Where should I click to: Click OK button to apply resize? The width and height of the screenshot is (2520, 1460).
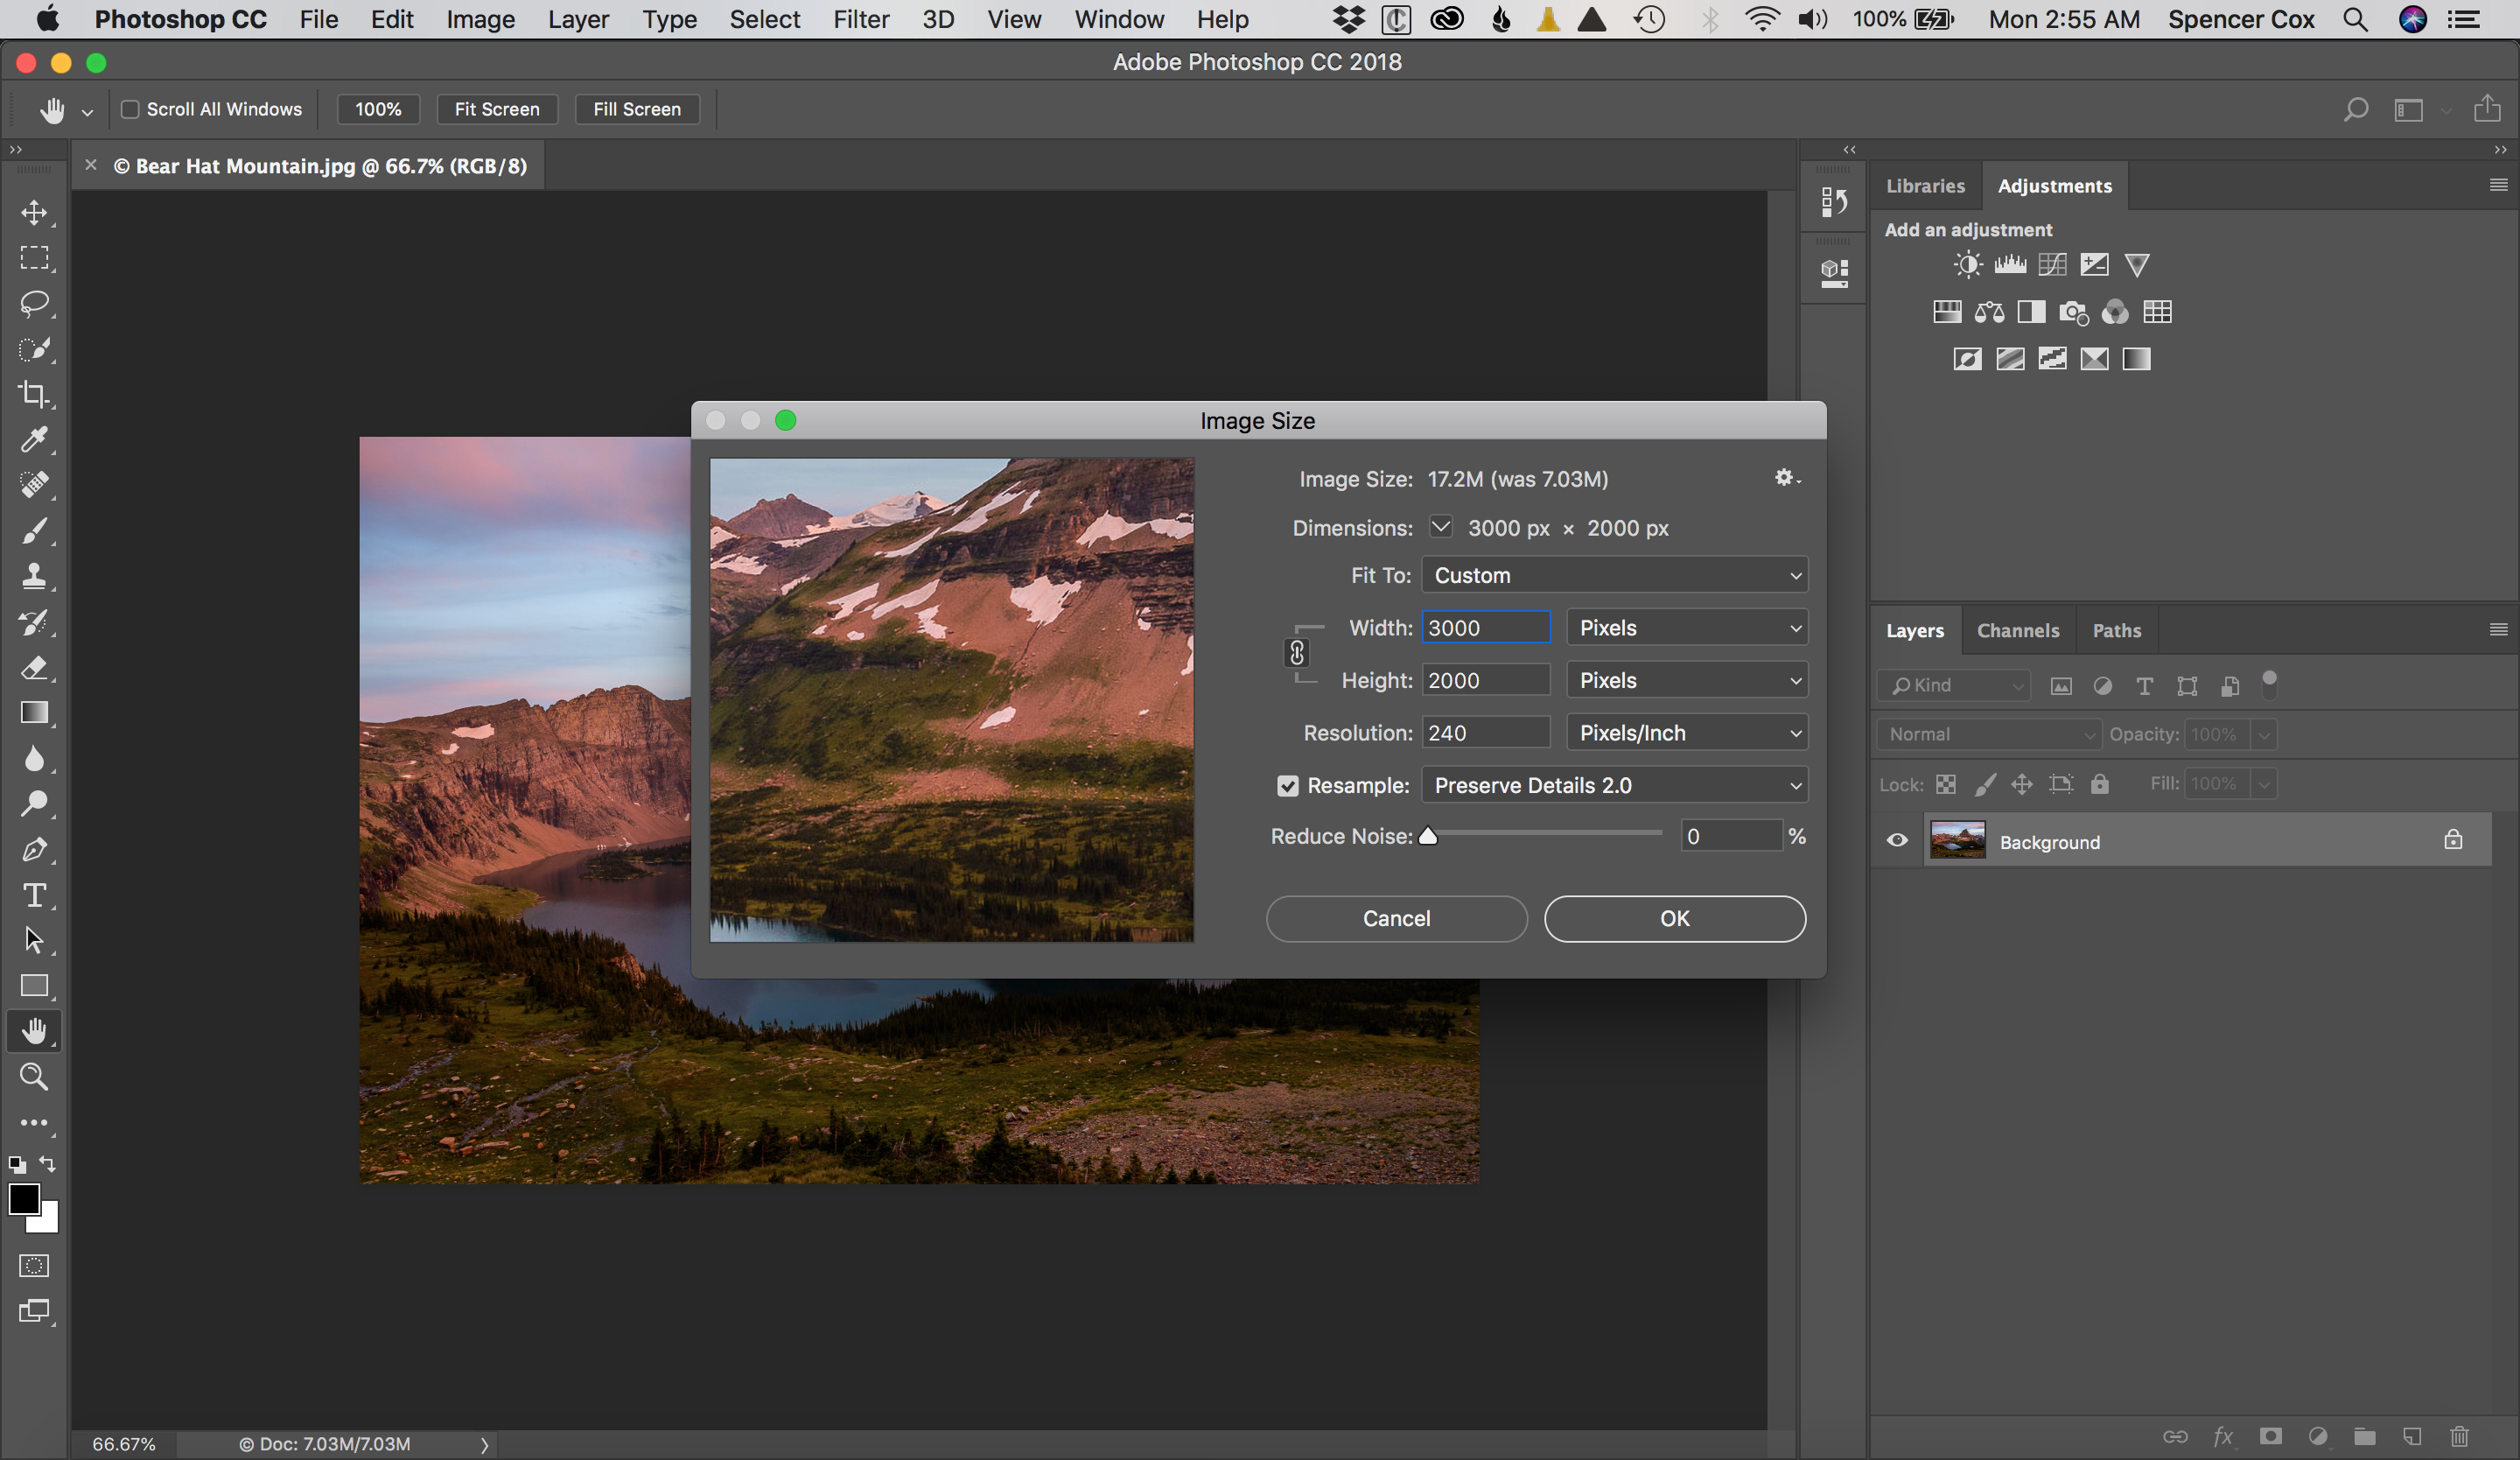pos(1672,917)
